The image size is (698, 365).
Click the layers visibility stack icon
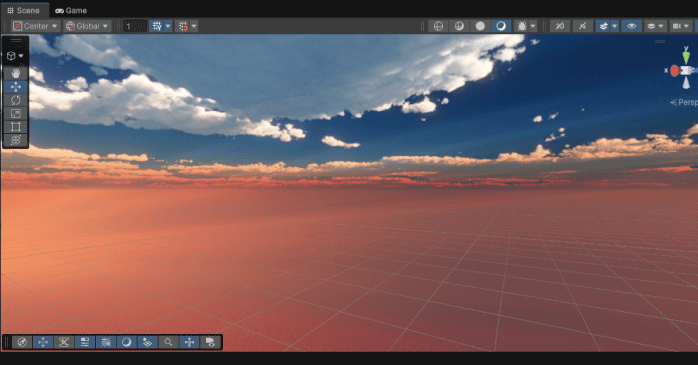click(651, 26)
